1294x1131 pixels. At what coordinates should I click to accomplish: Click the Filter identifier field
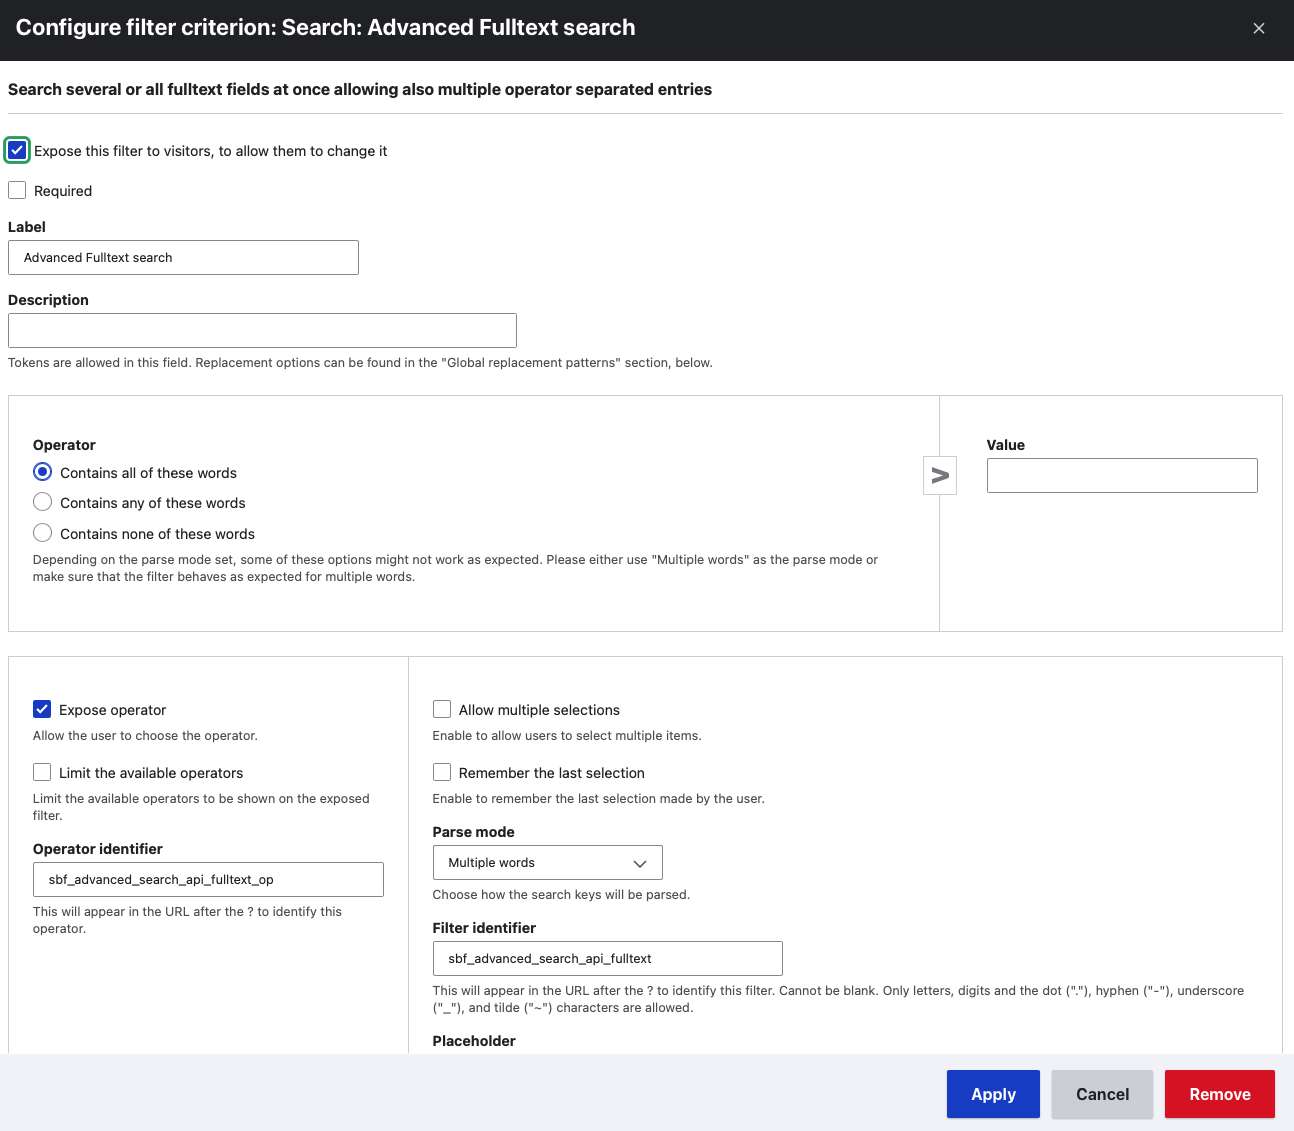tap(607, 958)
